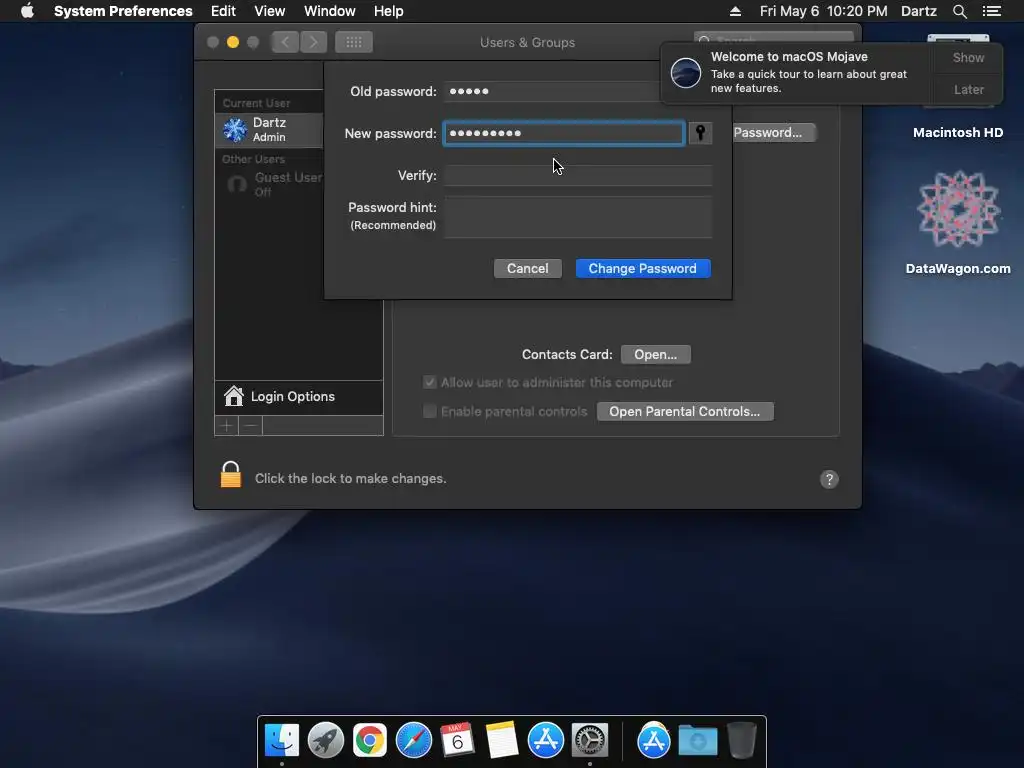The width and height of the screenshot is (1024, 768).
Task: Click the date and time in the menu bar
Action: tap(824, 11)
